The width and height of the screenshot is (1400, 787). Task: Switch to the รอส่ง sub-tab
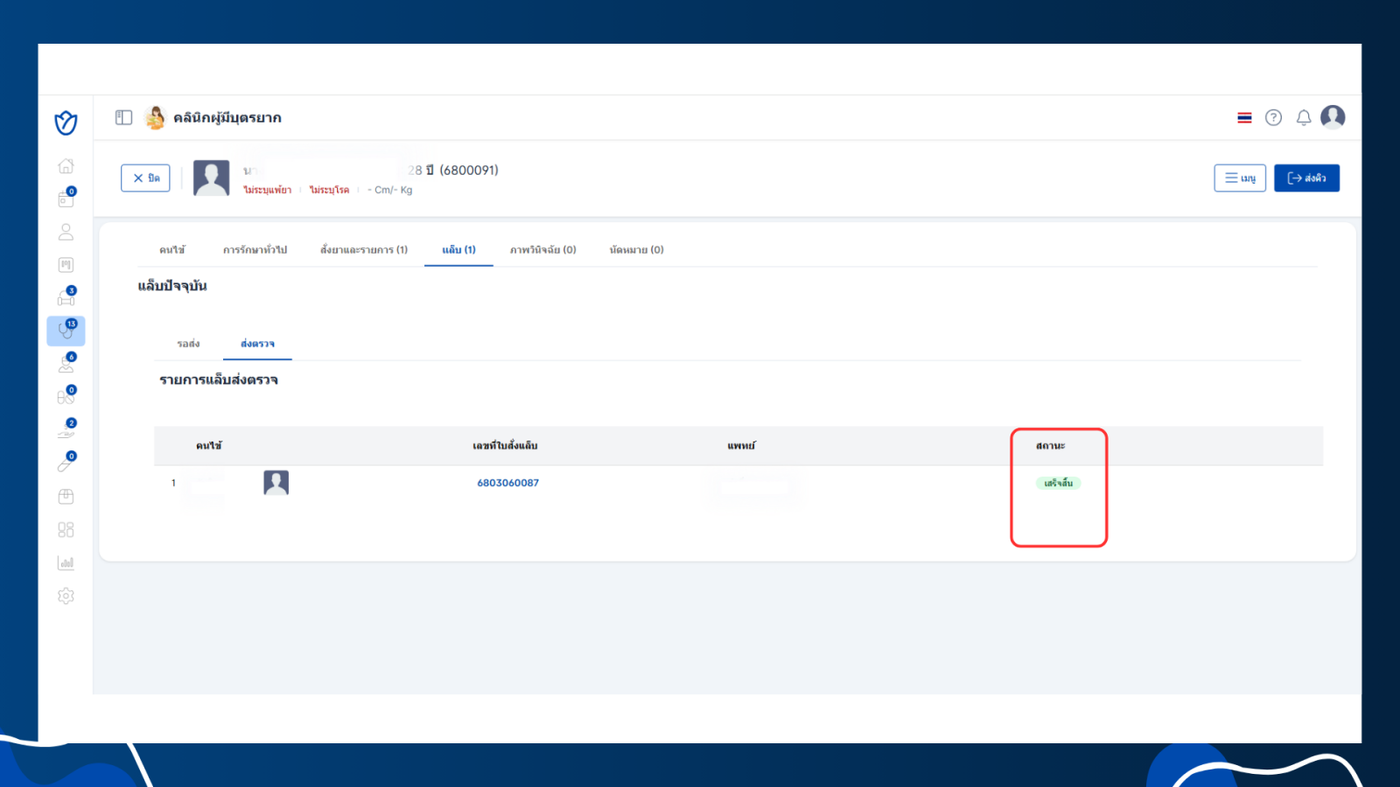coord(188,344)
